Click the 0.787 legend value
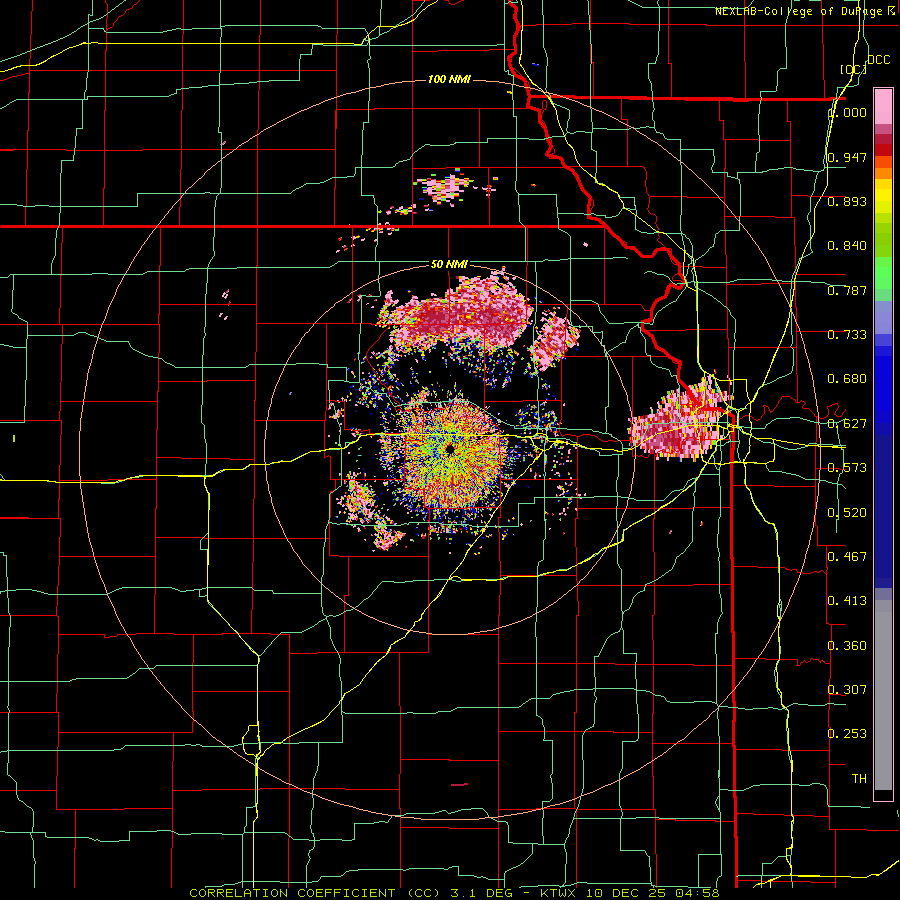The width and height of the screenshot is (900, 900). click(x=847, y=290)
